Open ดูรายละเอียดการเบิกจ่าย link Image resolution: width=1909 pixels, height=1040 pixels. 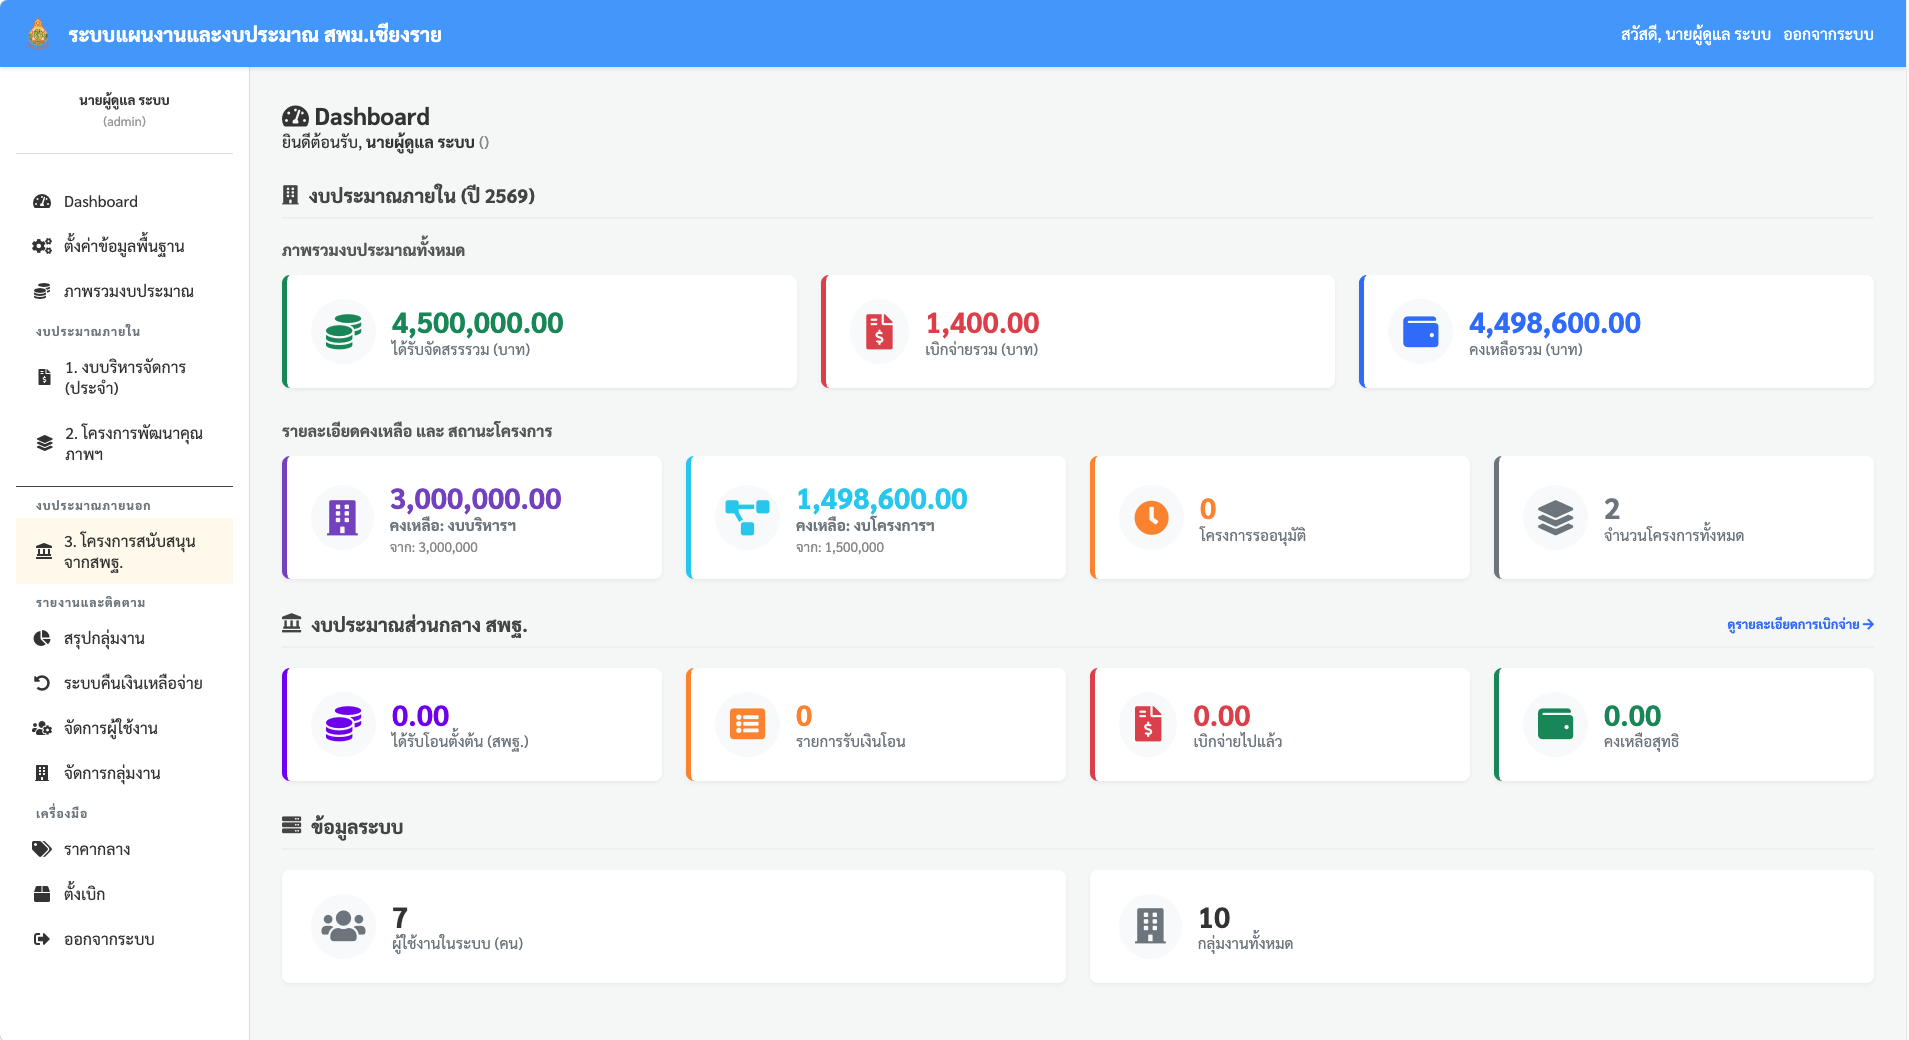1800,624
